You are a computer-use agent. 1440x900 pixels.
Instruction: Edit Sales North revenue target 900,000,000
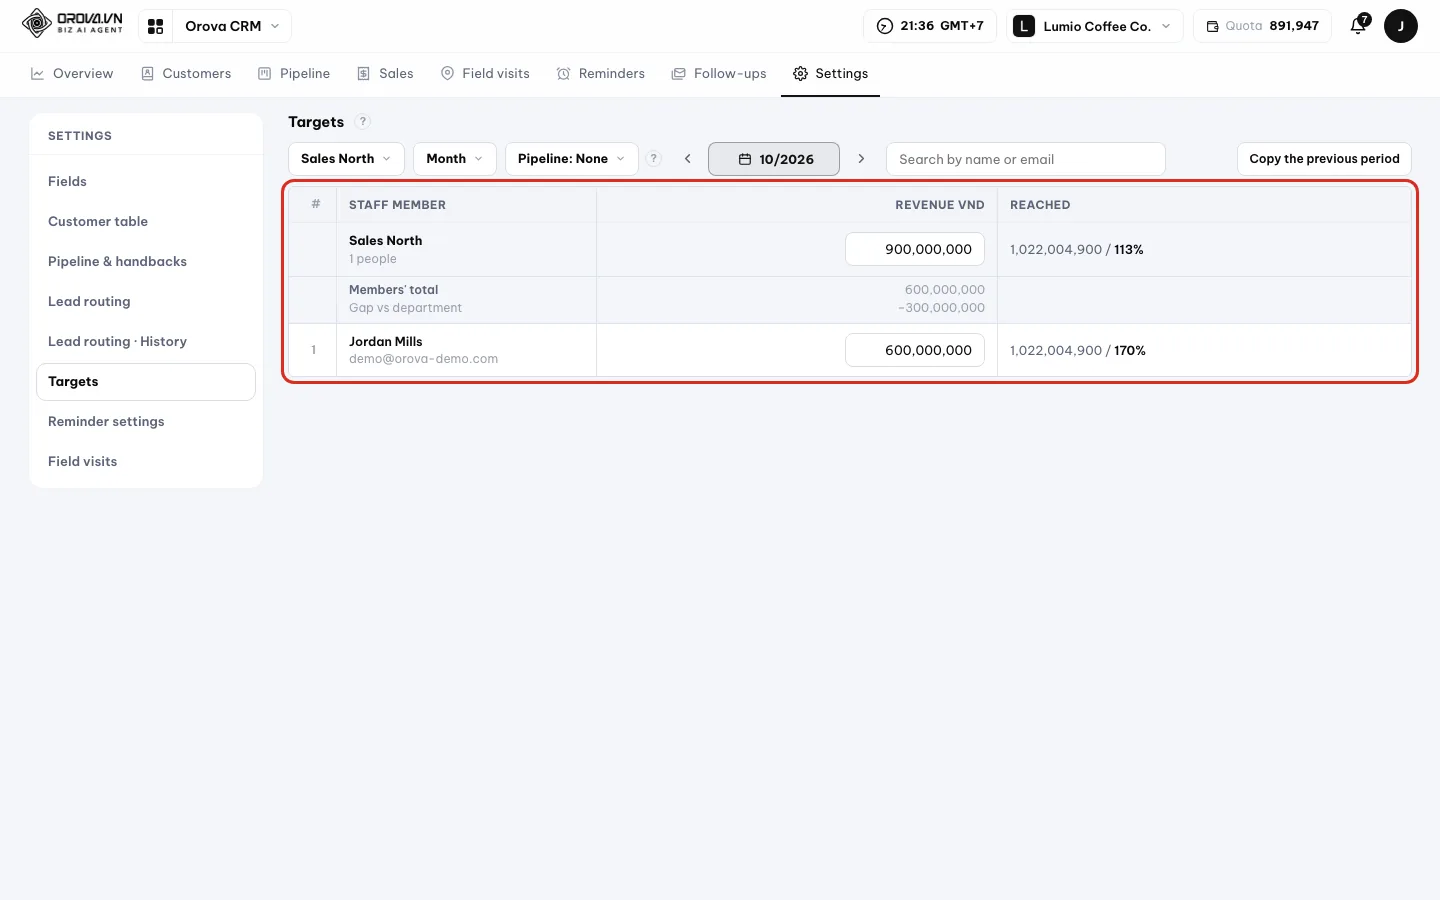click(x=915, y=249)
